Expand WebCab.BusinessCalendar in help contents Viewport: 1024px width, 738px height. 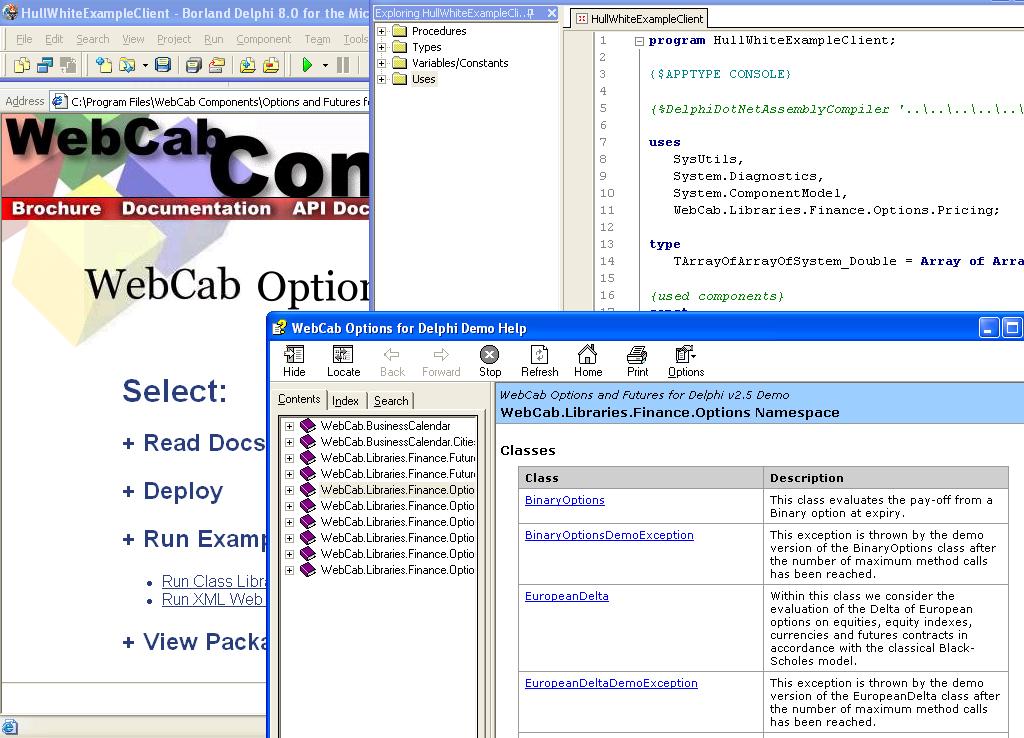click(x=289, y=426)
